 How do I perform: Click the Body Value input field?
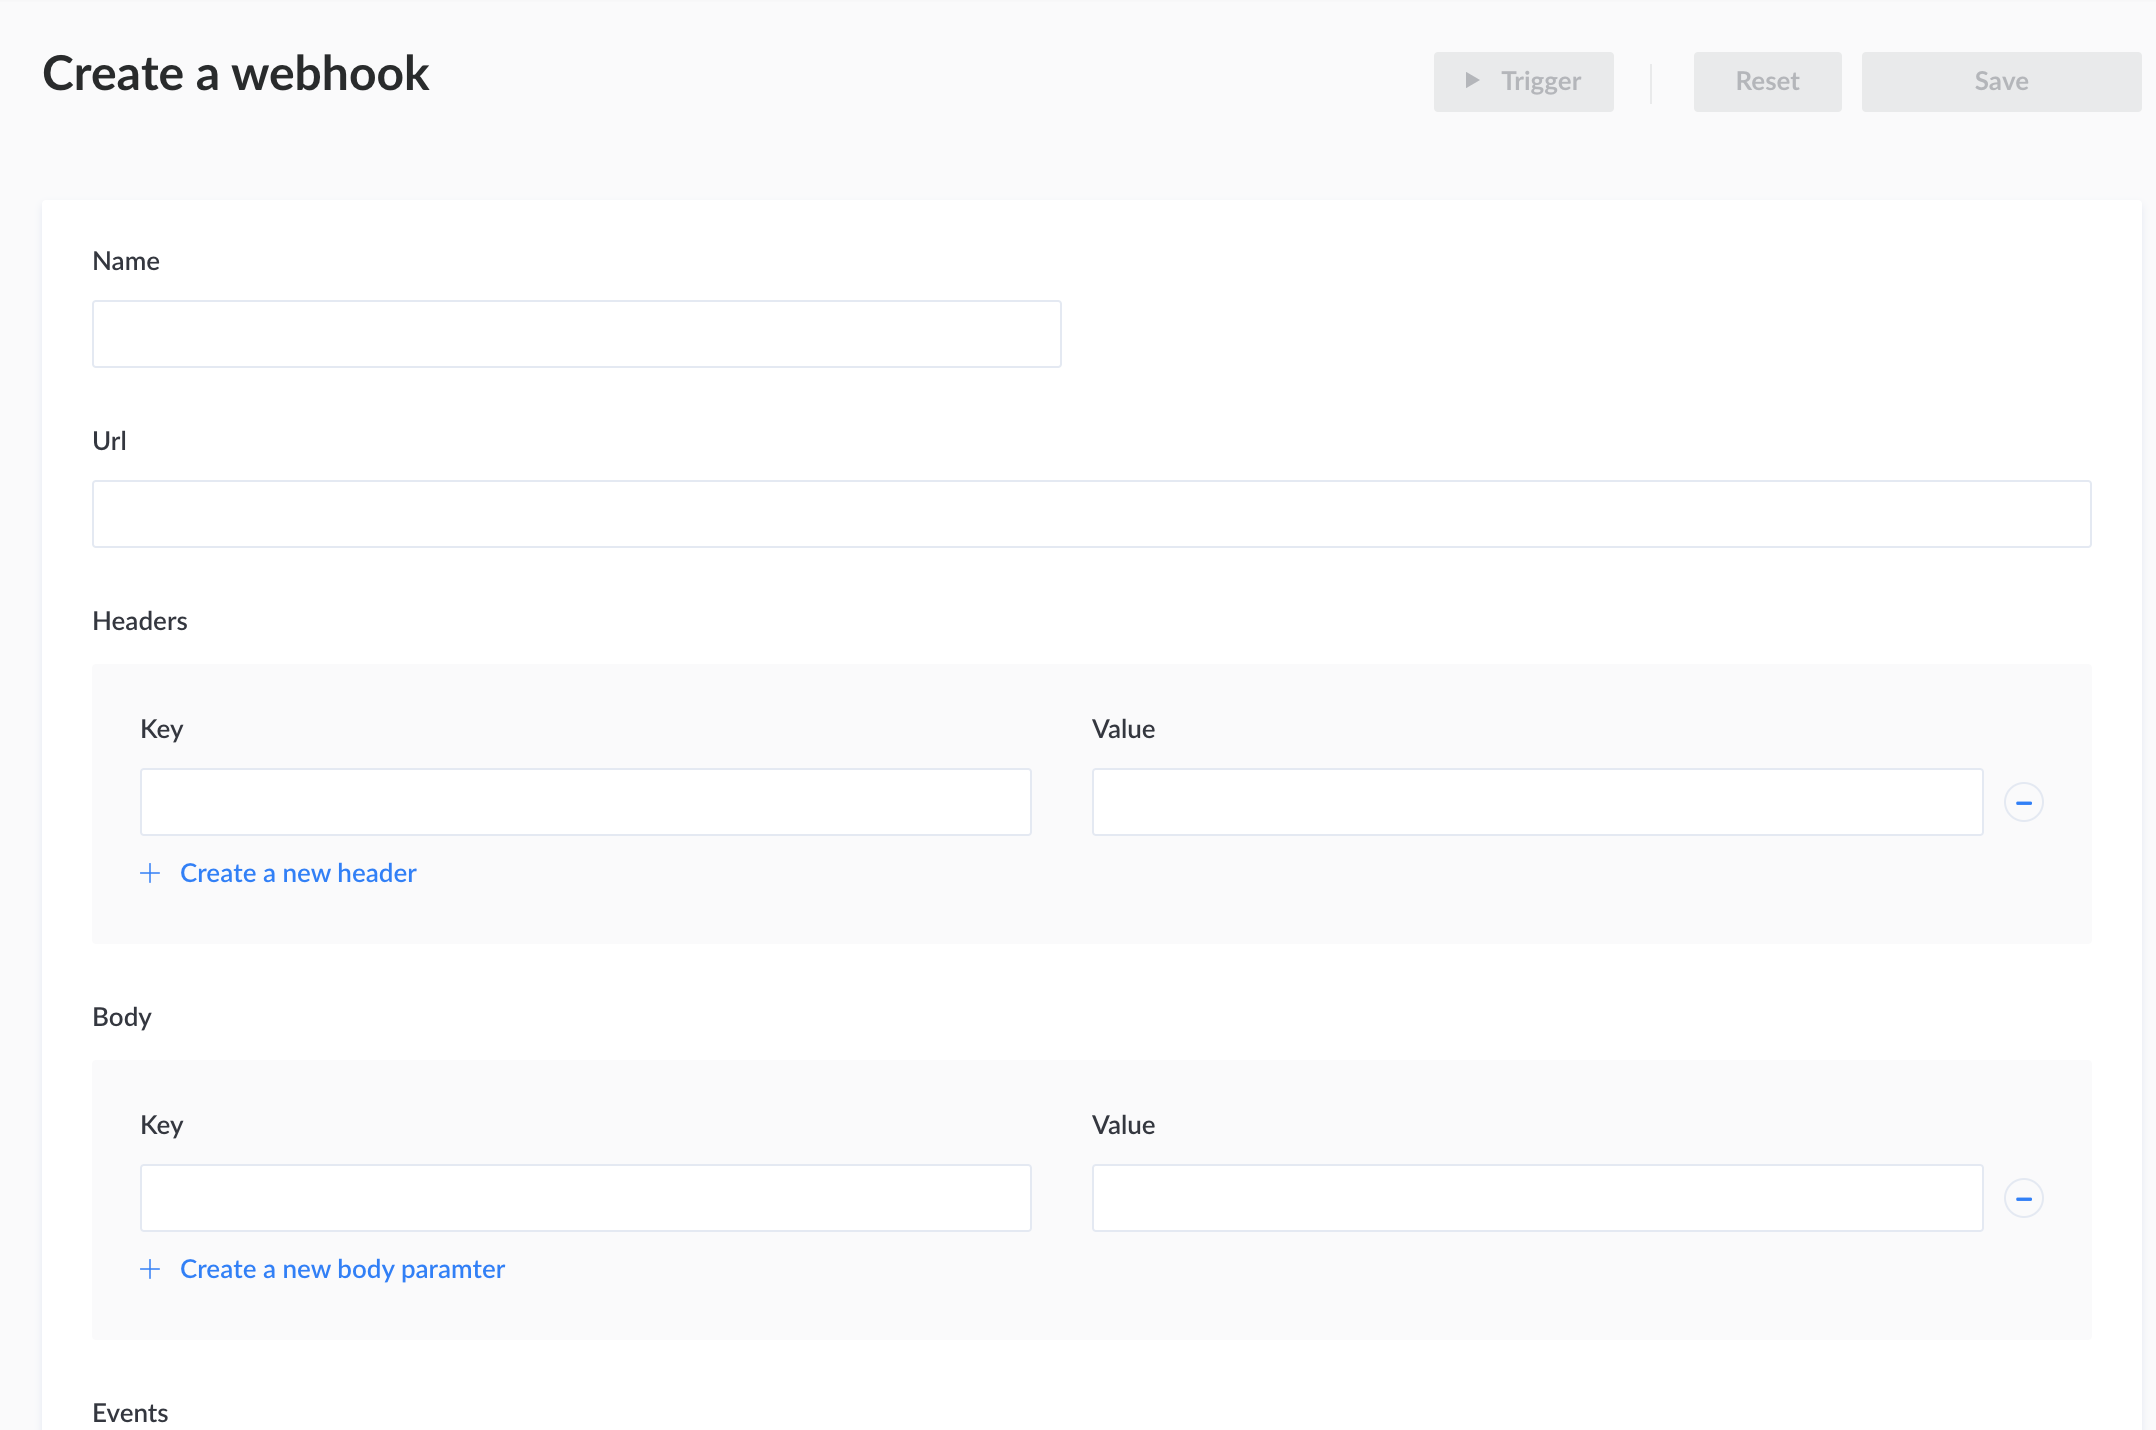[x=1537, y=1199]
